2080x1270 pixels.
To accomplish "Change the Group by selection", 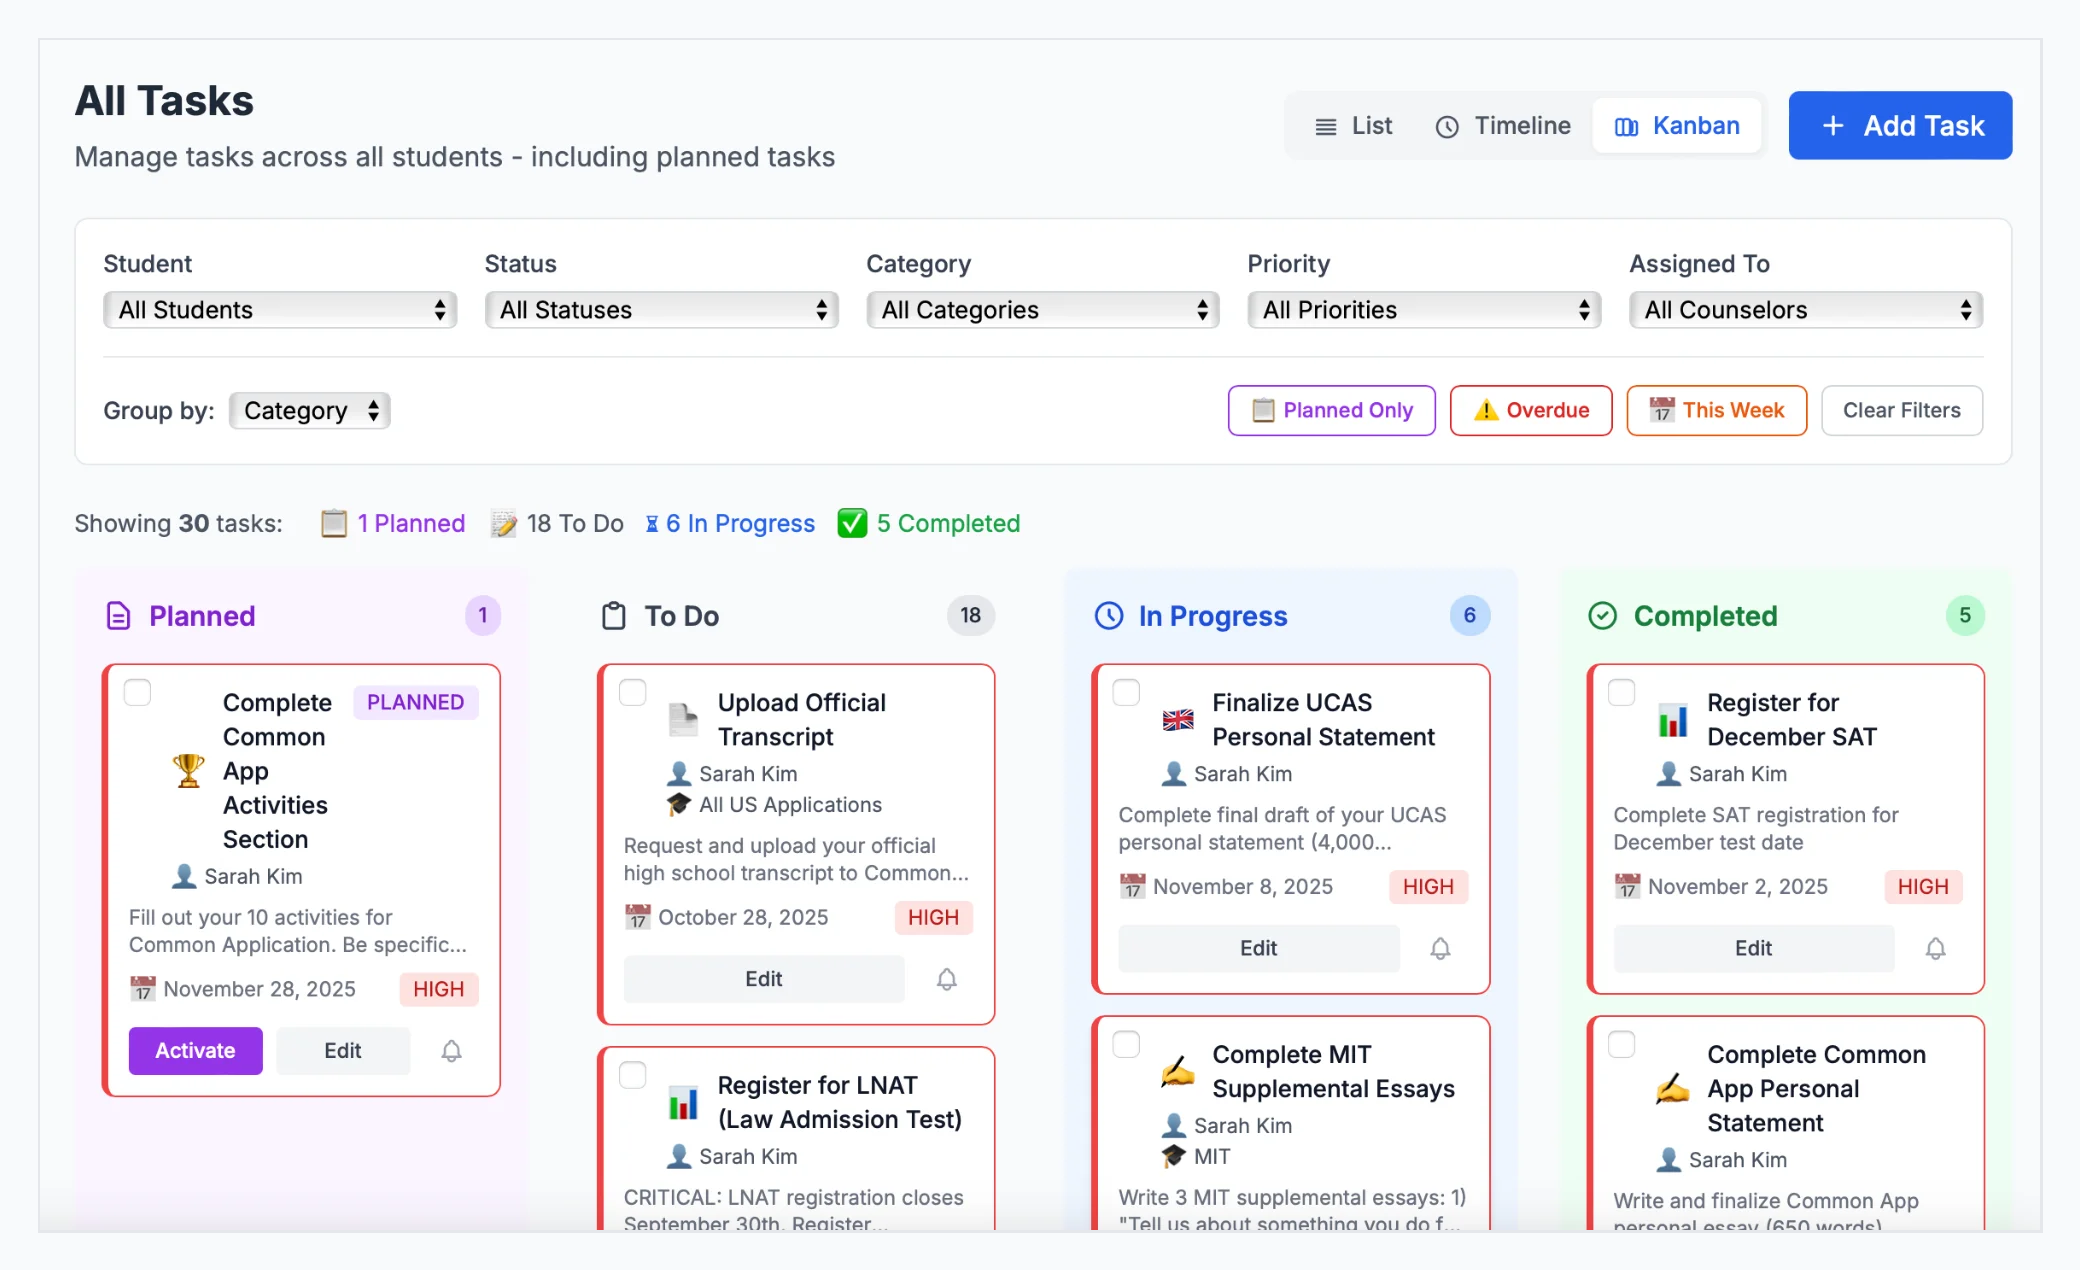I will [308, 410].
